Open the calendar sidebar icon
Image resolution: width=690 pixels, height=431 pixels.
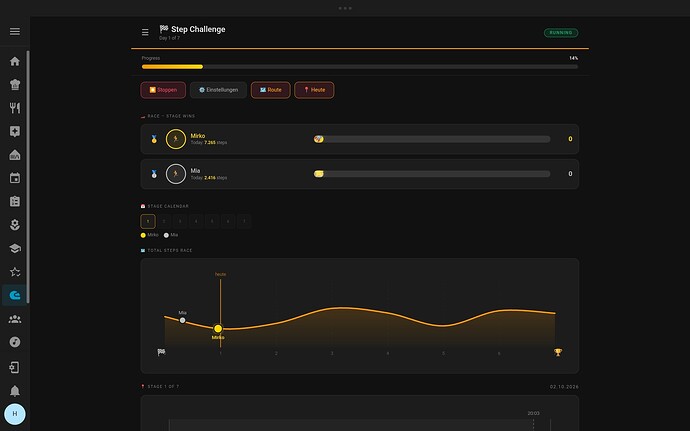point(15,178)
